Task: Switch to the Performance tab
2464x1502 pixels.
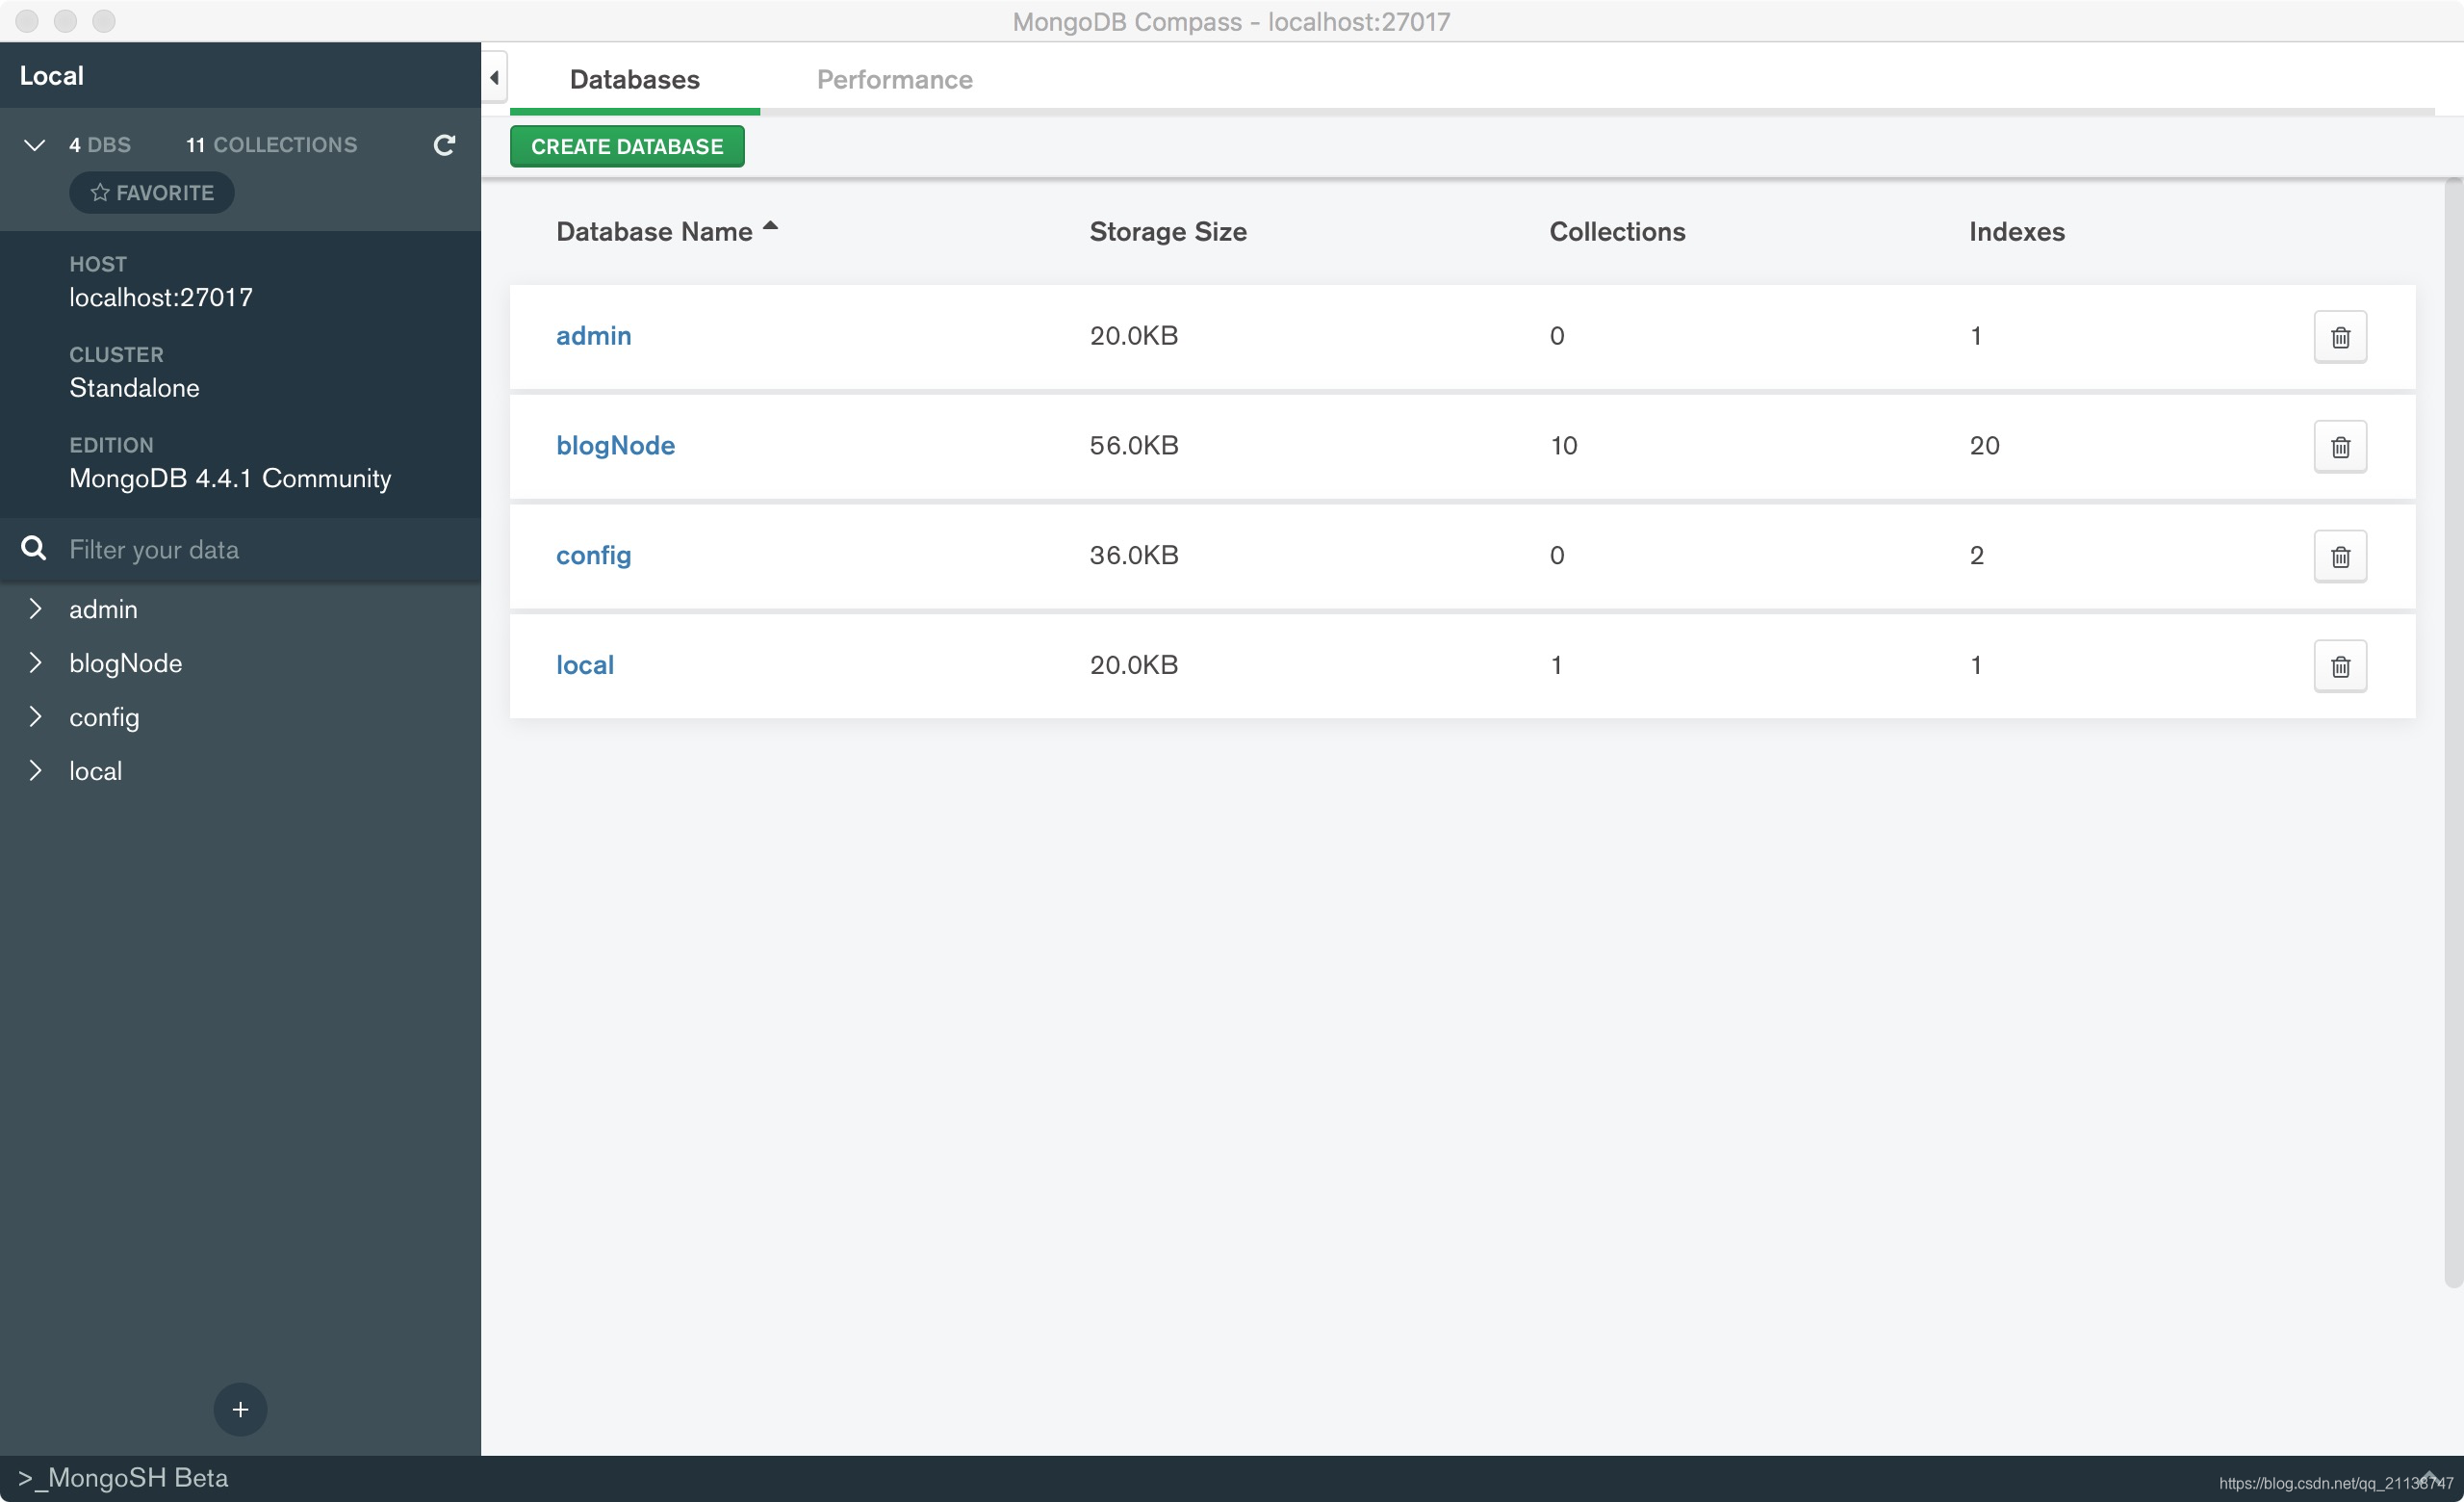Action: point(894,80)
